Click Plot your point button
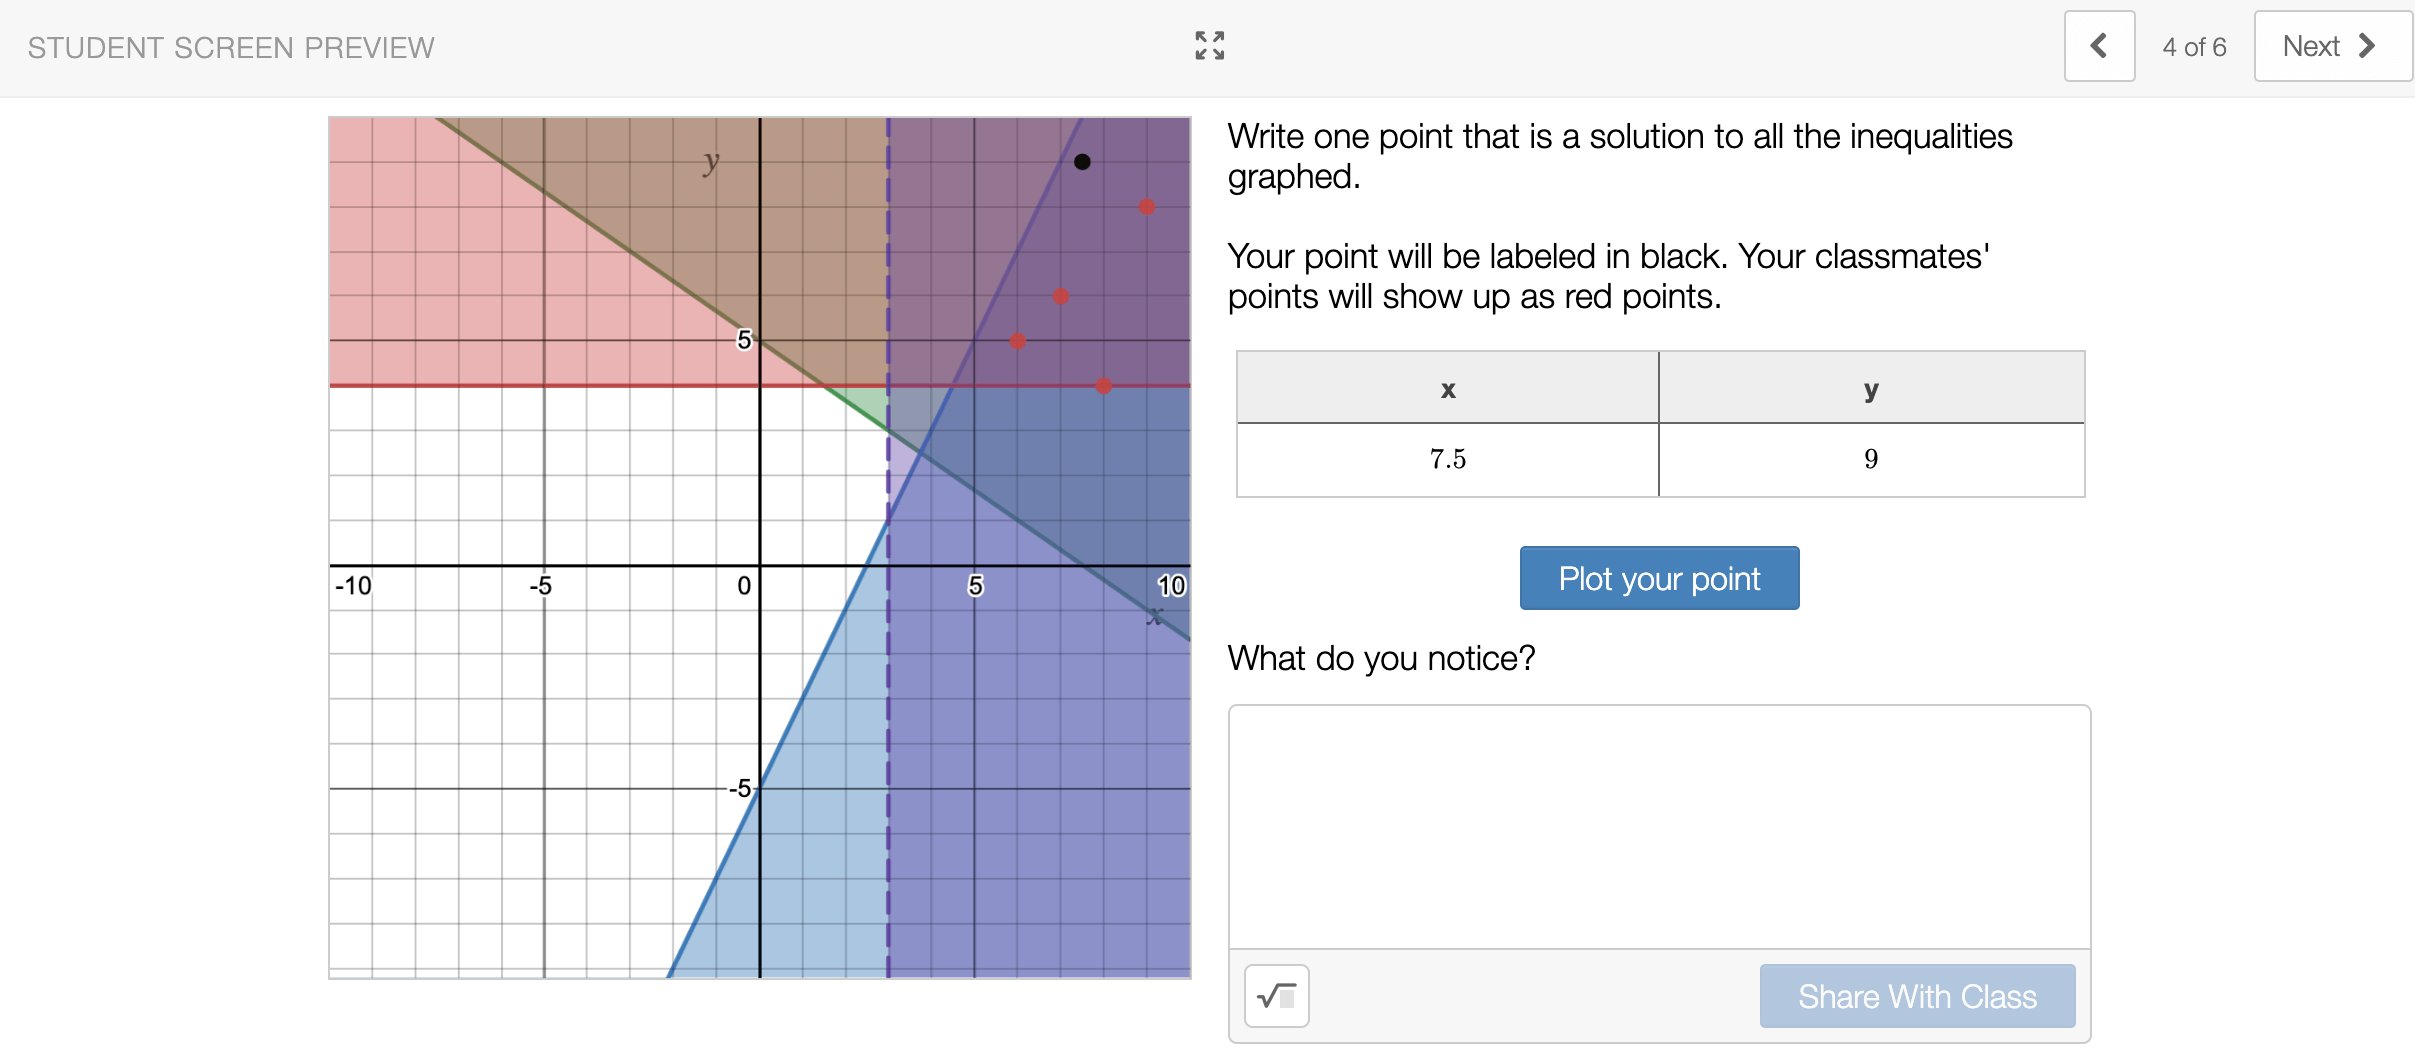This screenshot has height=1059, width=2415. 1659,578
